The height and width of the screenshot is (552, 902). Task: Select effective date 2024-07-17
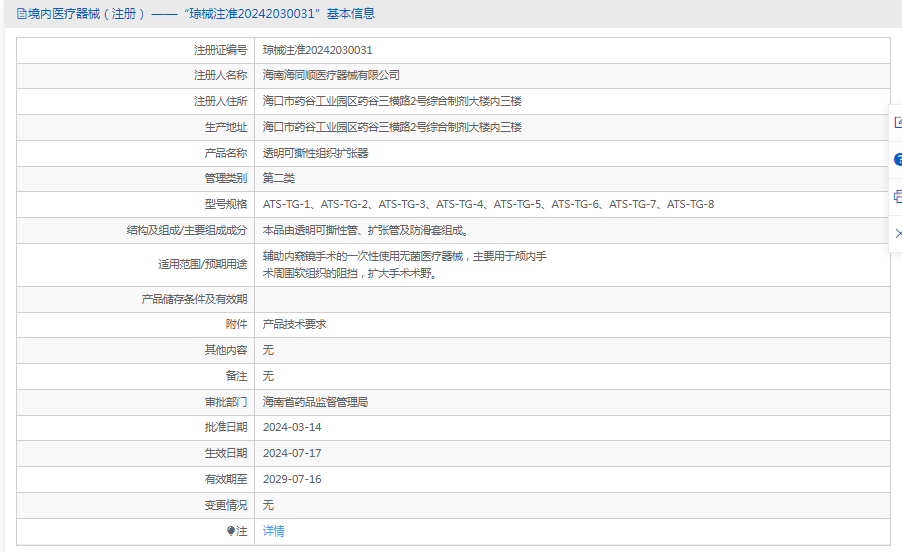[292, 453]
